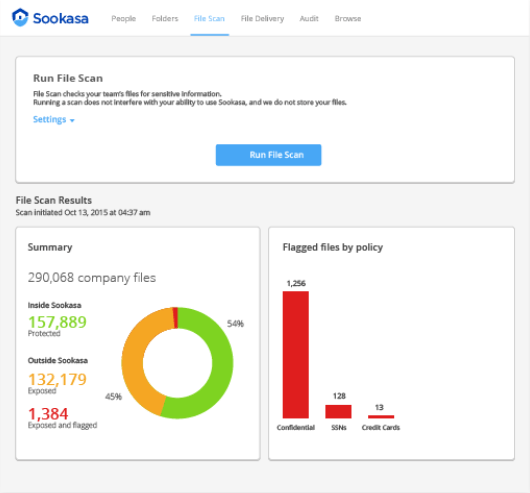Click the 45% chart label

coord(113,397)
